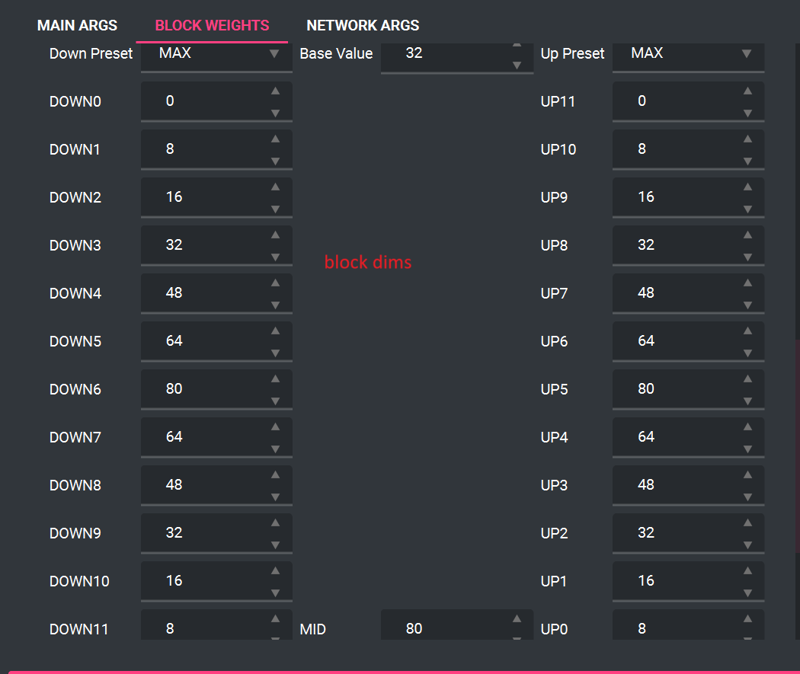This screenshot has height=674, width=800.
Task: Increase MID value with up arrow
Action: tap(517, 619)
